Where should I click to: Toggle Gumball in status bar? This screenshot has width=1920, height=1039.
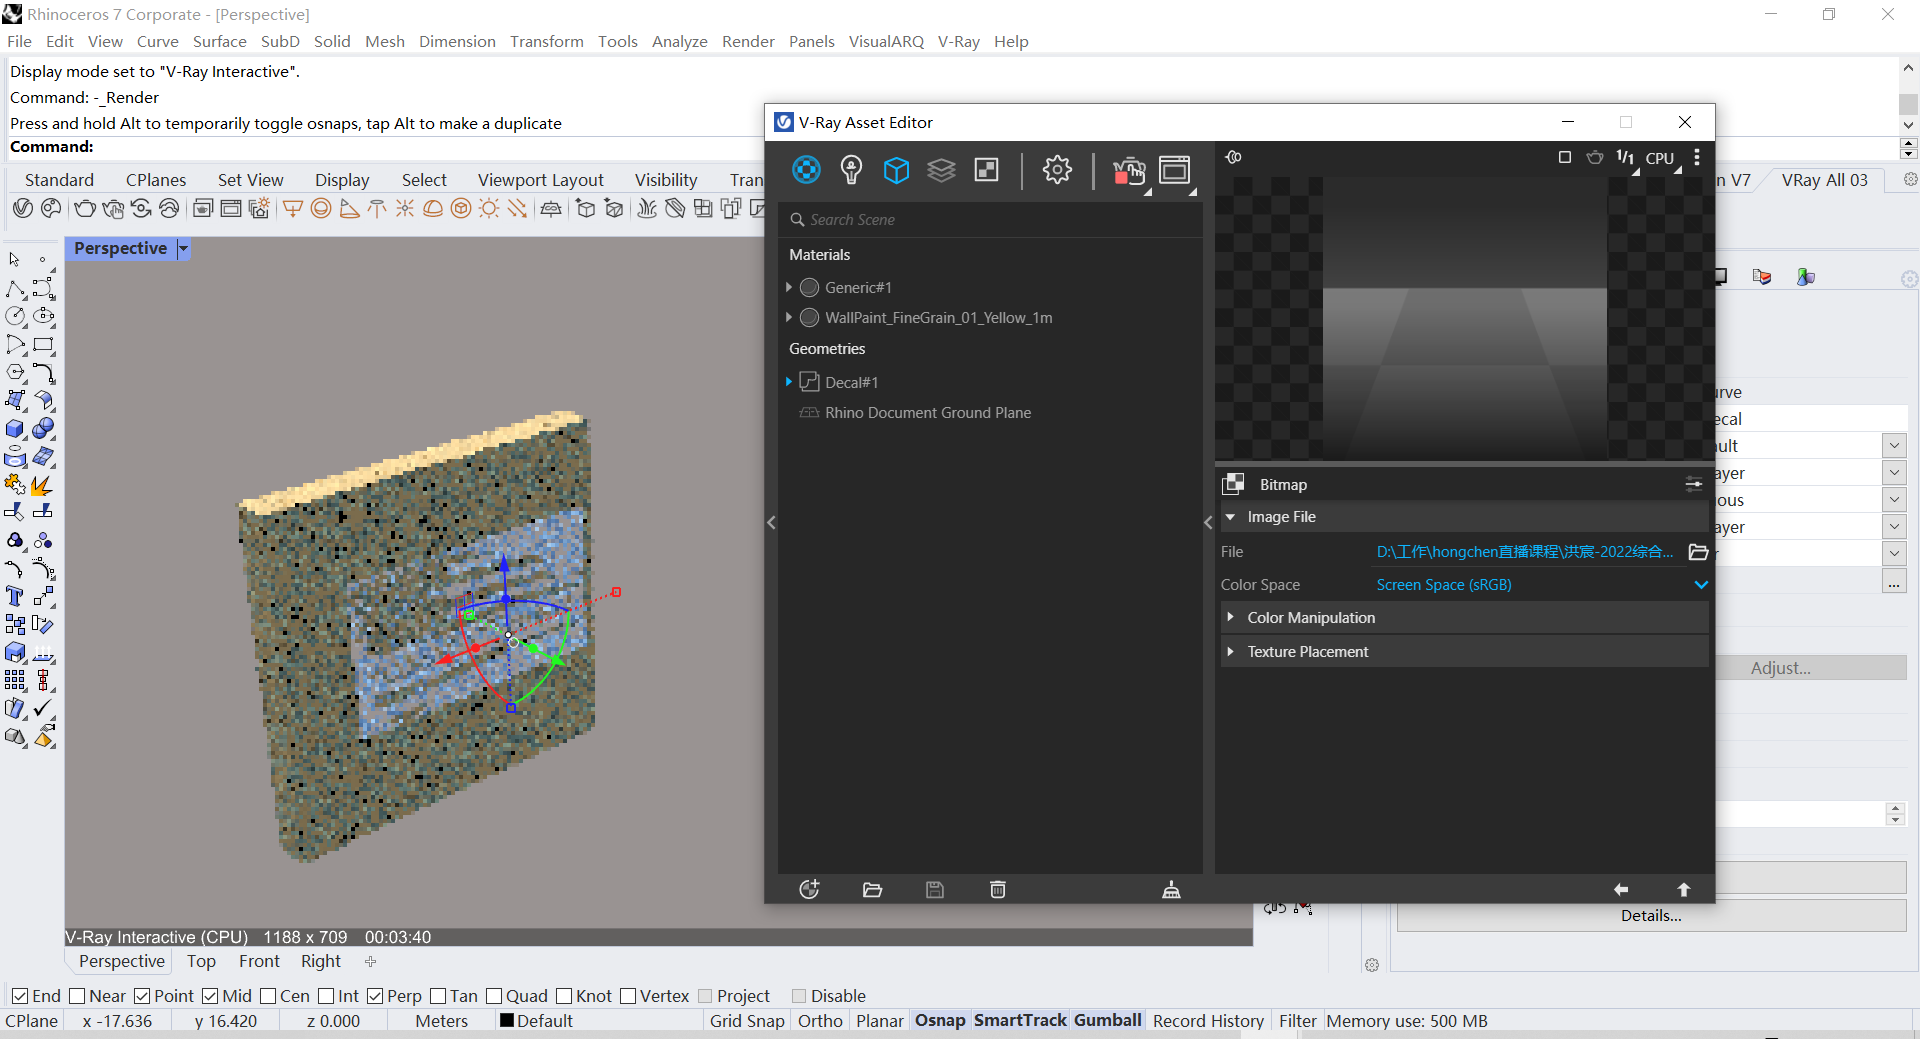1108,1020
